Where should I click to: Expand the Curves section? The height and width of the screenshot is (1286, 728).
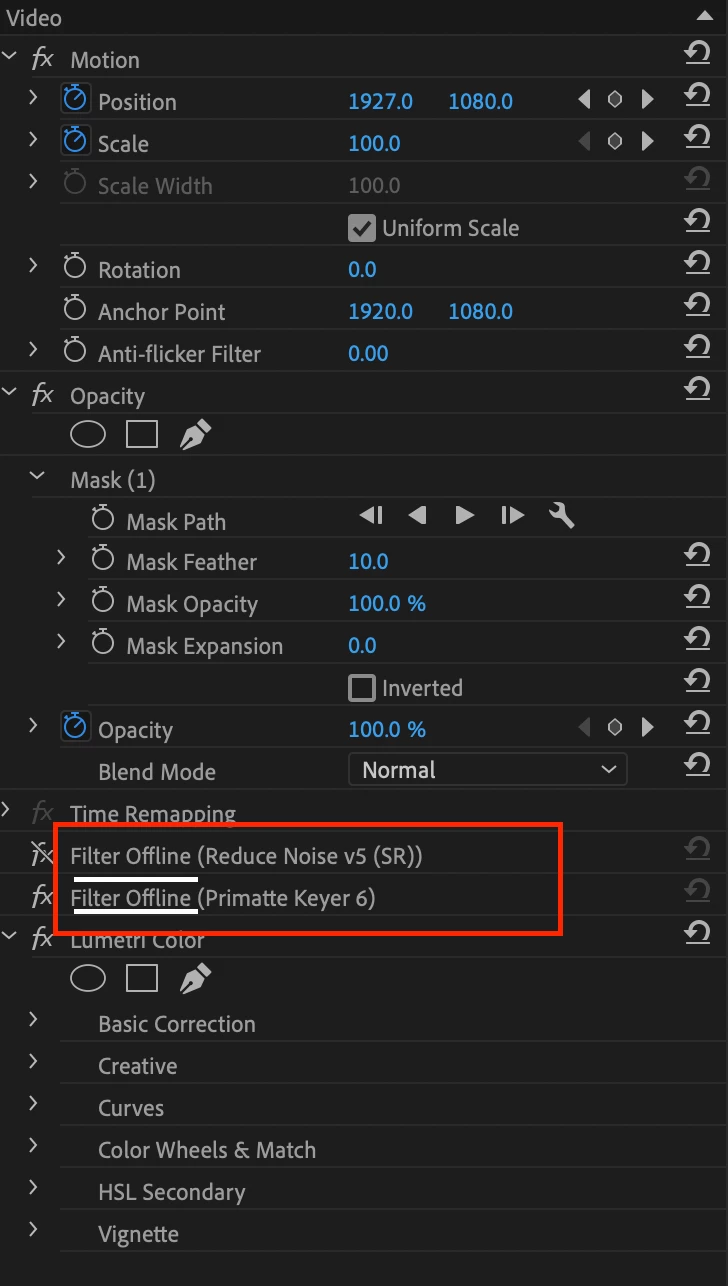pyautogui.click(x=33, y=1103)
